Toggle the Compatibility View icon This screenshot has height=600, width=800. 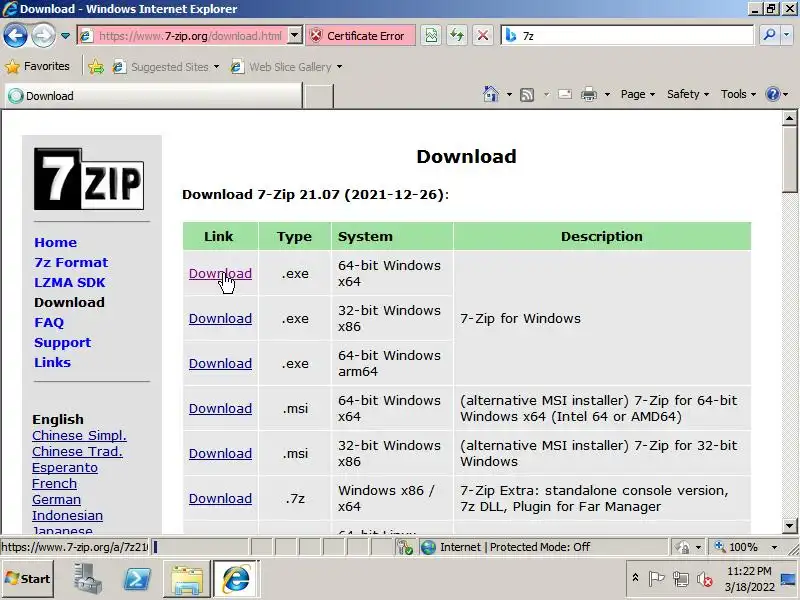click(x=431, y=36)
